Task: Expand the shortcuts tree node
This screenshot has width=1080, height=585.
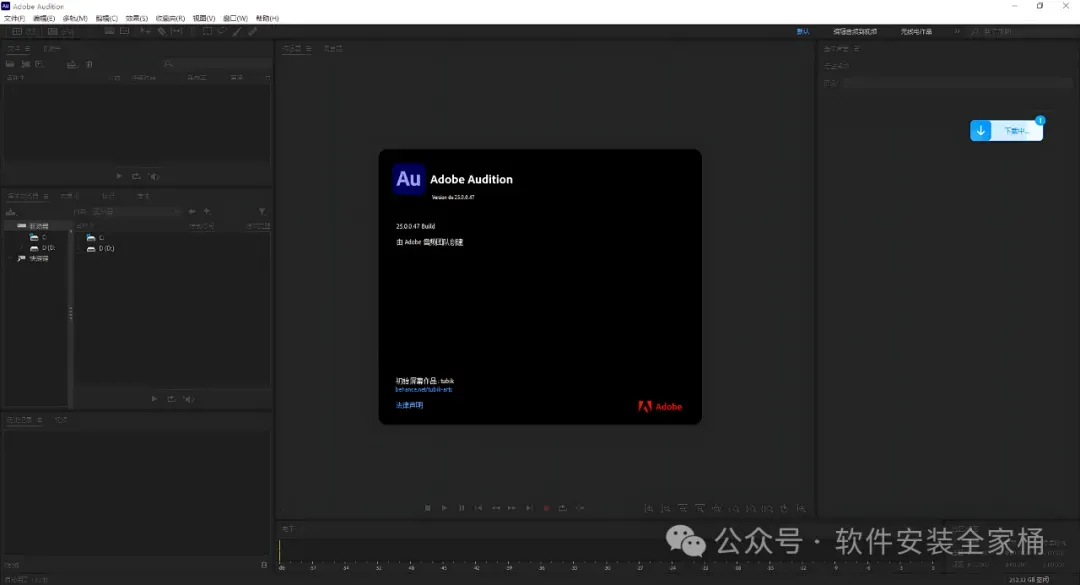Action: pyautogui.click(x=10, y=258)
